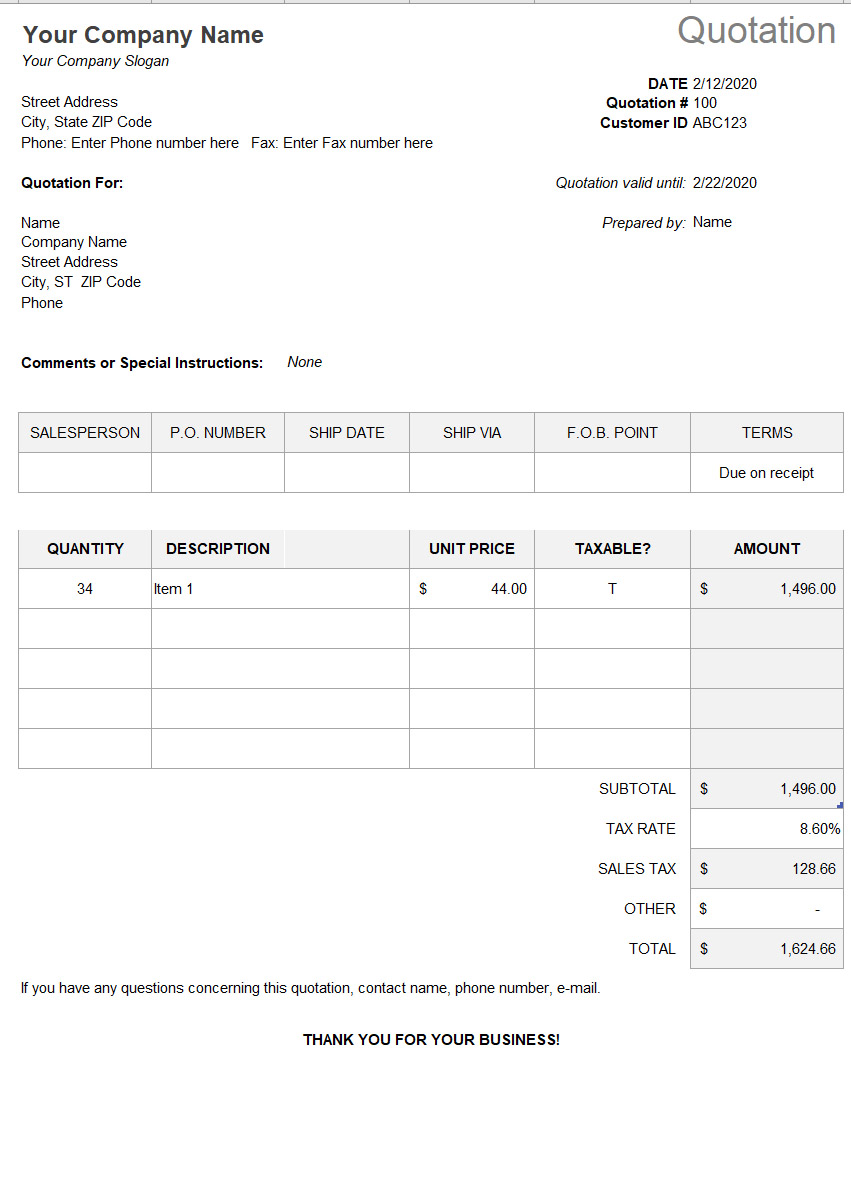Select the date value 2/12/2020
The image size is (851, 1184).
pos(724,84)
